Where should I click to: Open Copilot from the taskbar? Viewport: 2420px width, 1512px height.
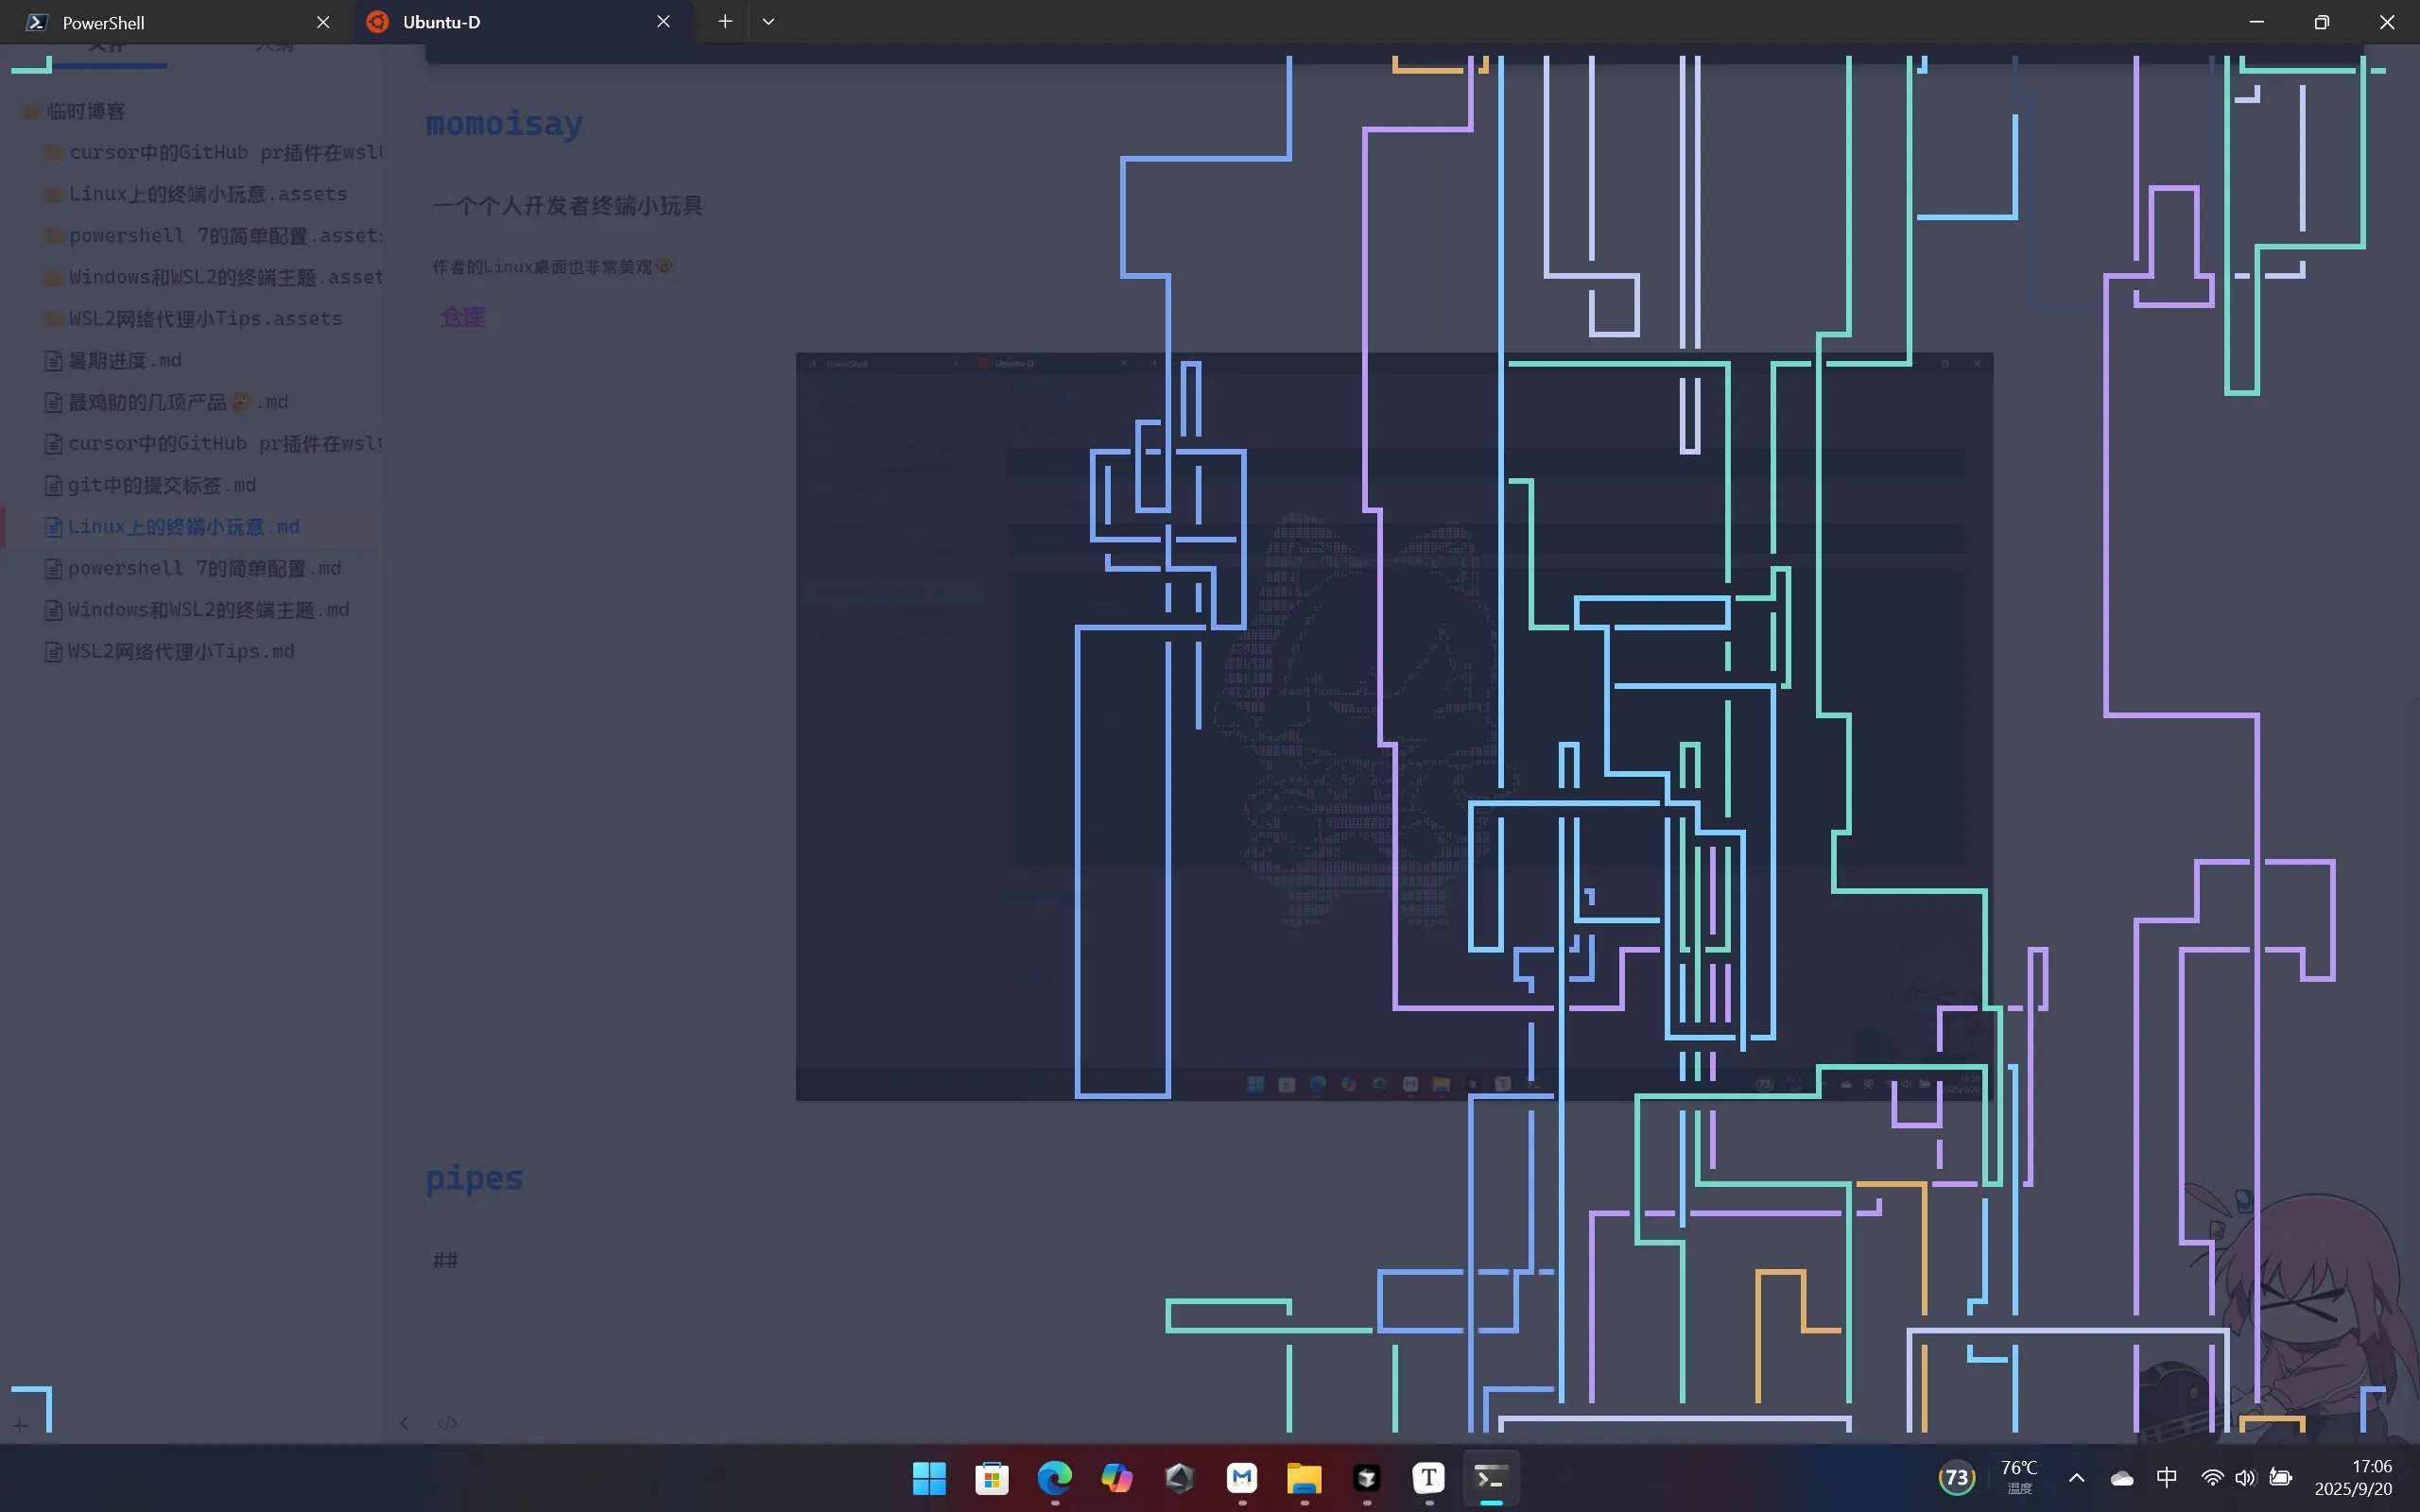click(x=1116, y=1478)
